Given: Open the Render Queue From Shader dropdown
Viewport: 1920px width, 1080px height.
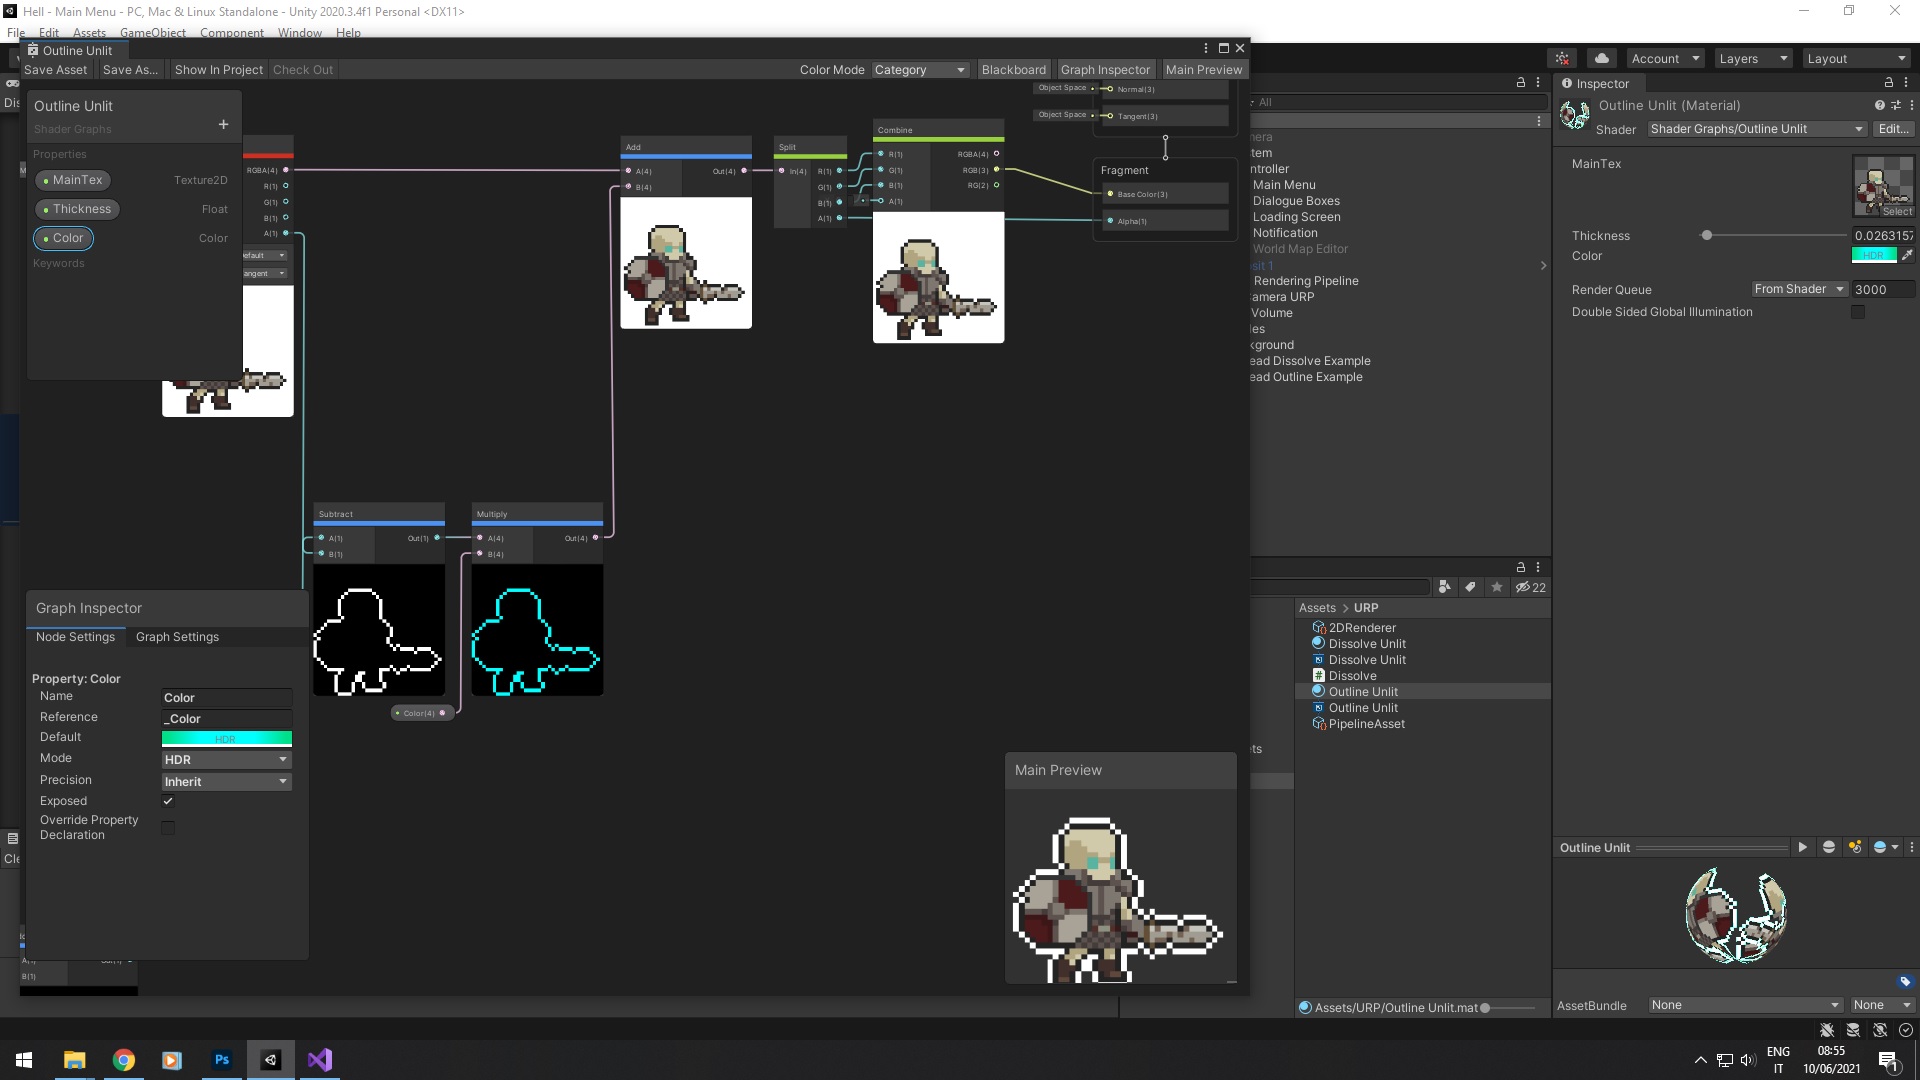Looking at the screenshot, I should tap(1798, 289).
